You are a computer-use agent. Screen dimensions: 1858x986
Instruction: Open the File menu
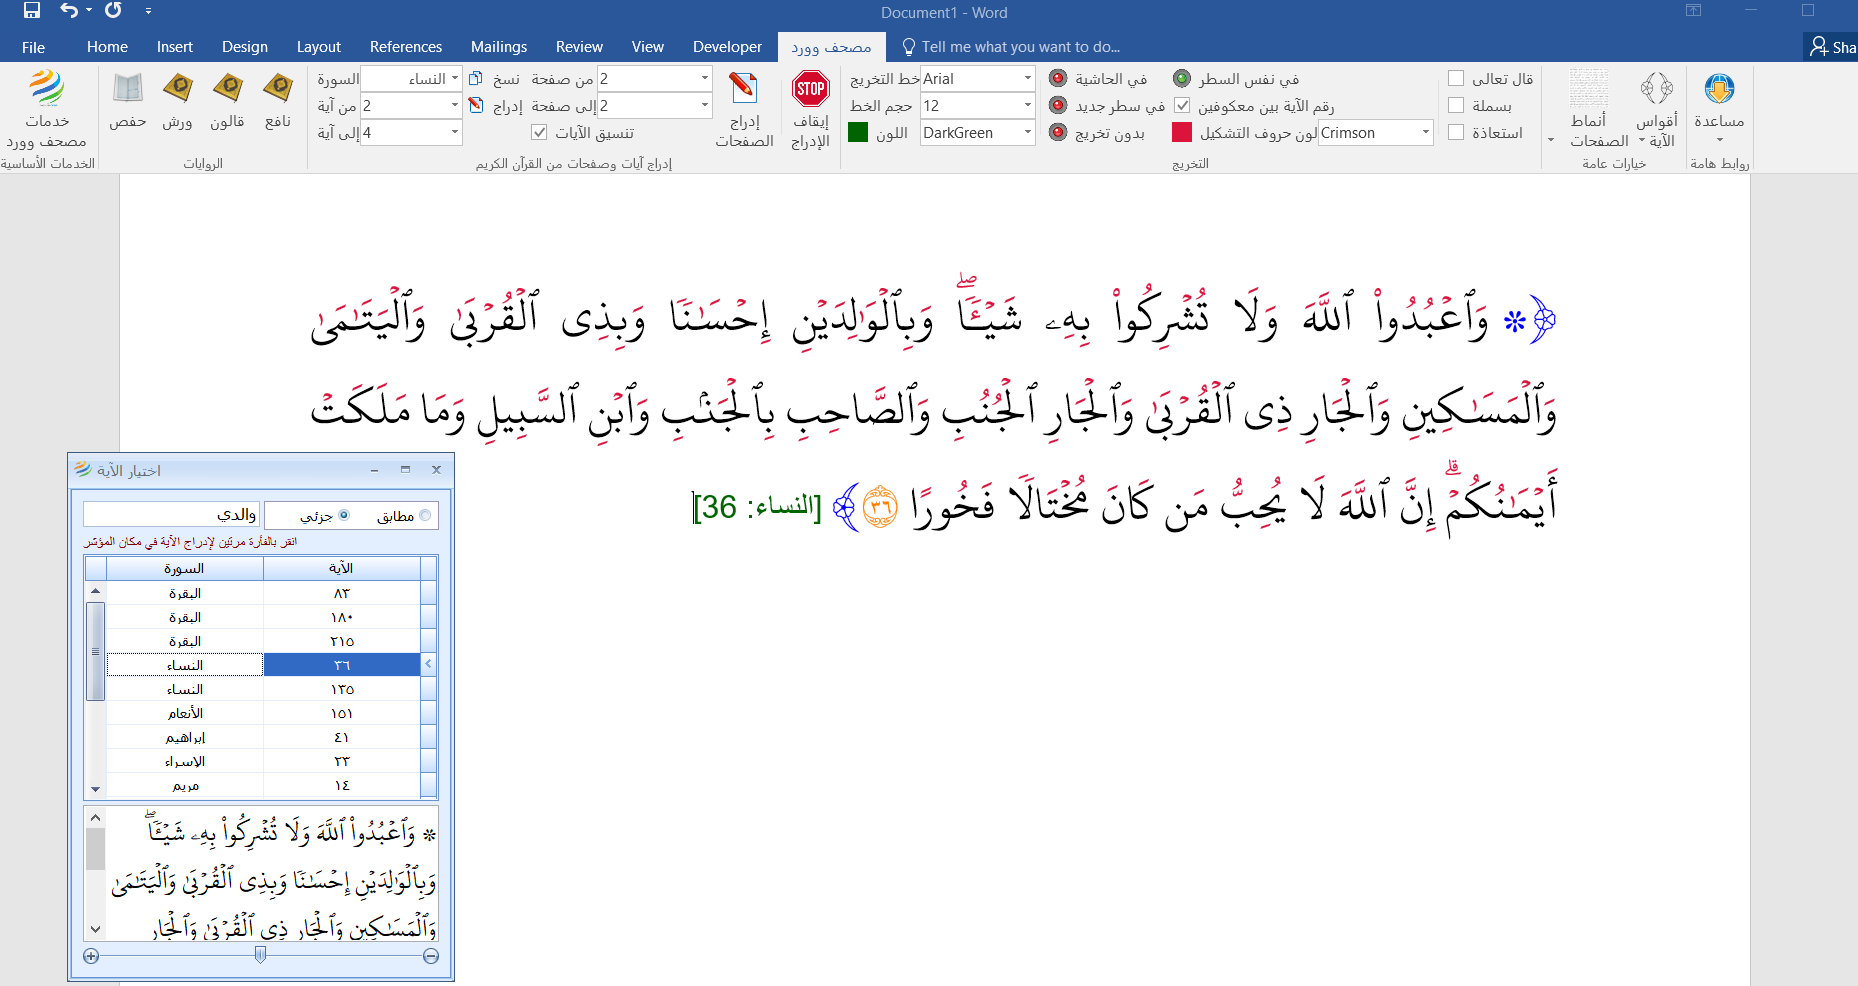tap(33, 47)
